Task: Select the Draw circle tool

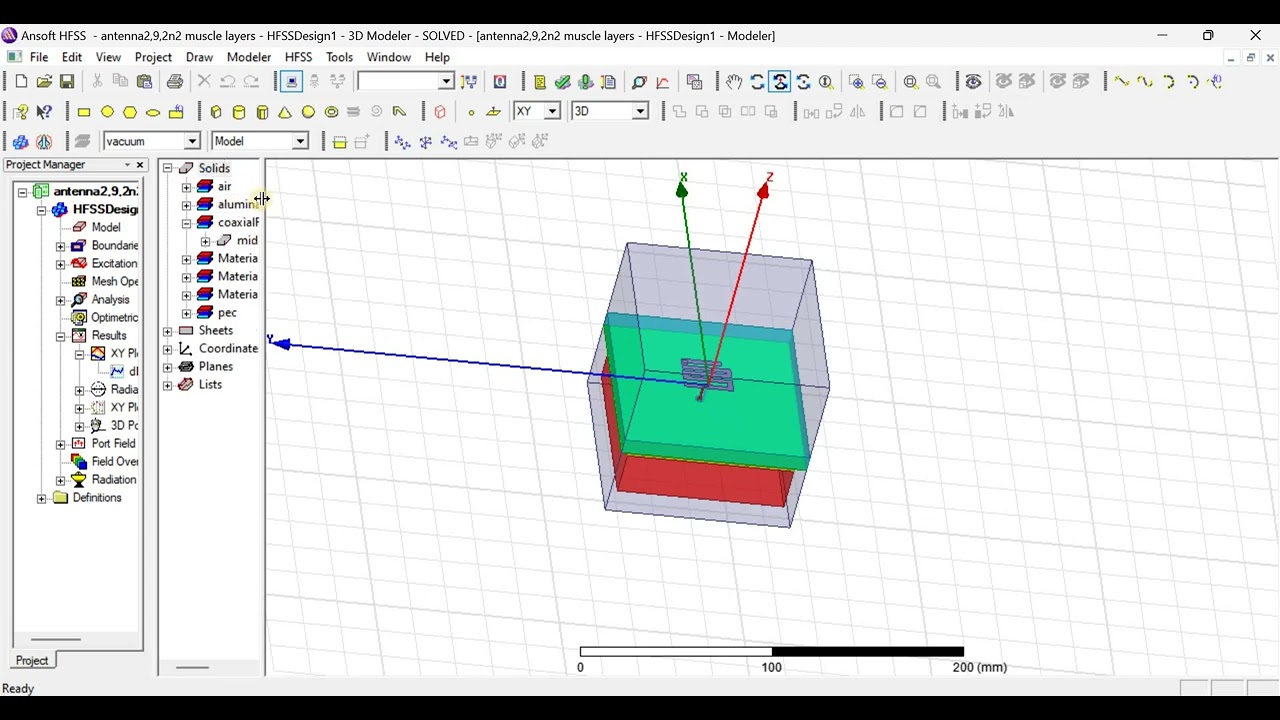Action: tap(107, 112)
